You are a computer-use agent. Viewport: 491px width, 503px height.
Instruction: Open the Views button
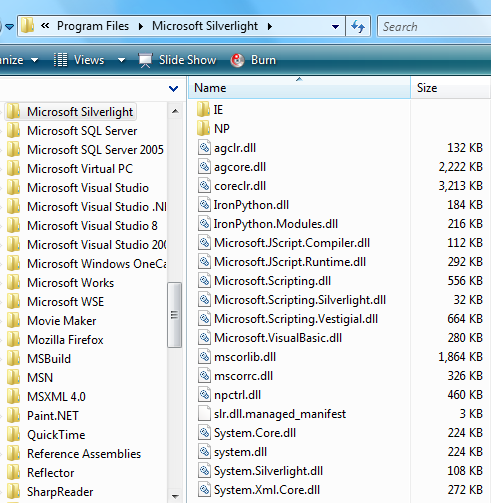tap(79, 60)
